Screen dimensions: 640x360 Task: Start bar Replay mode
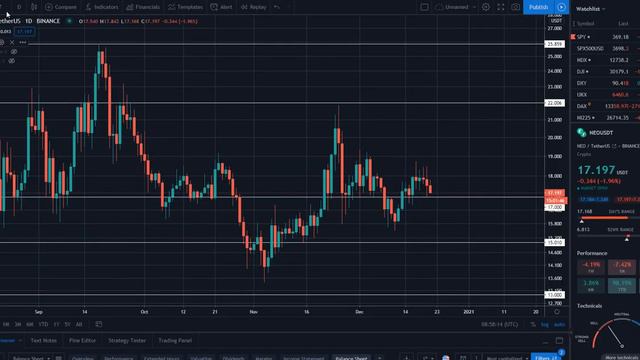[253, 7]
